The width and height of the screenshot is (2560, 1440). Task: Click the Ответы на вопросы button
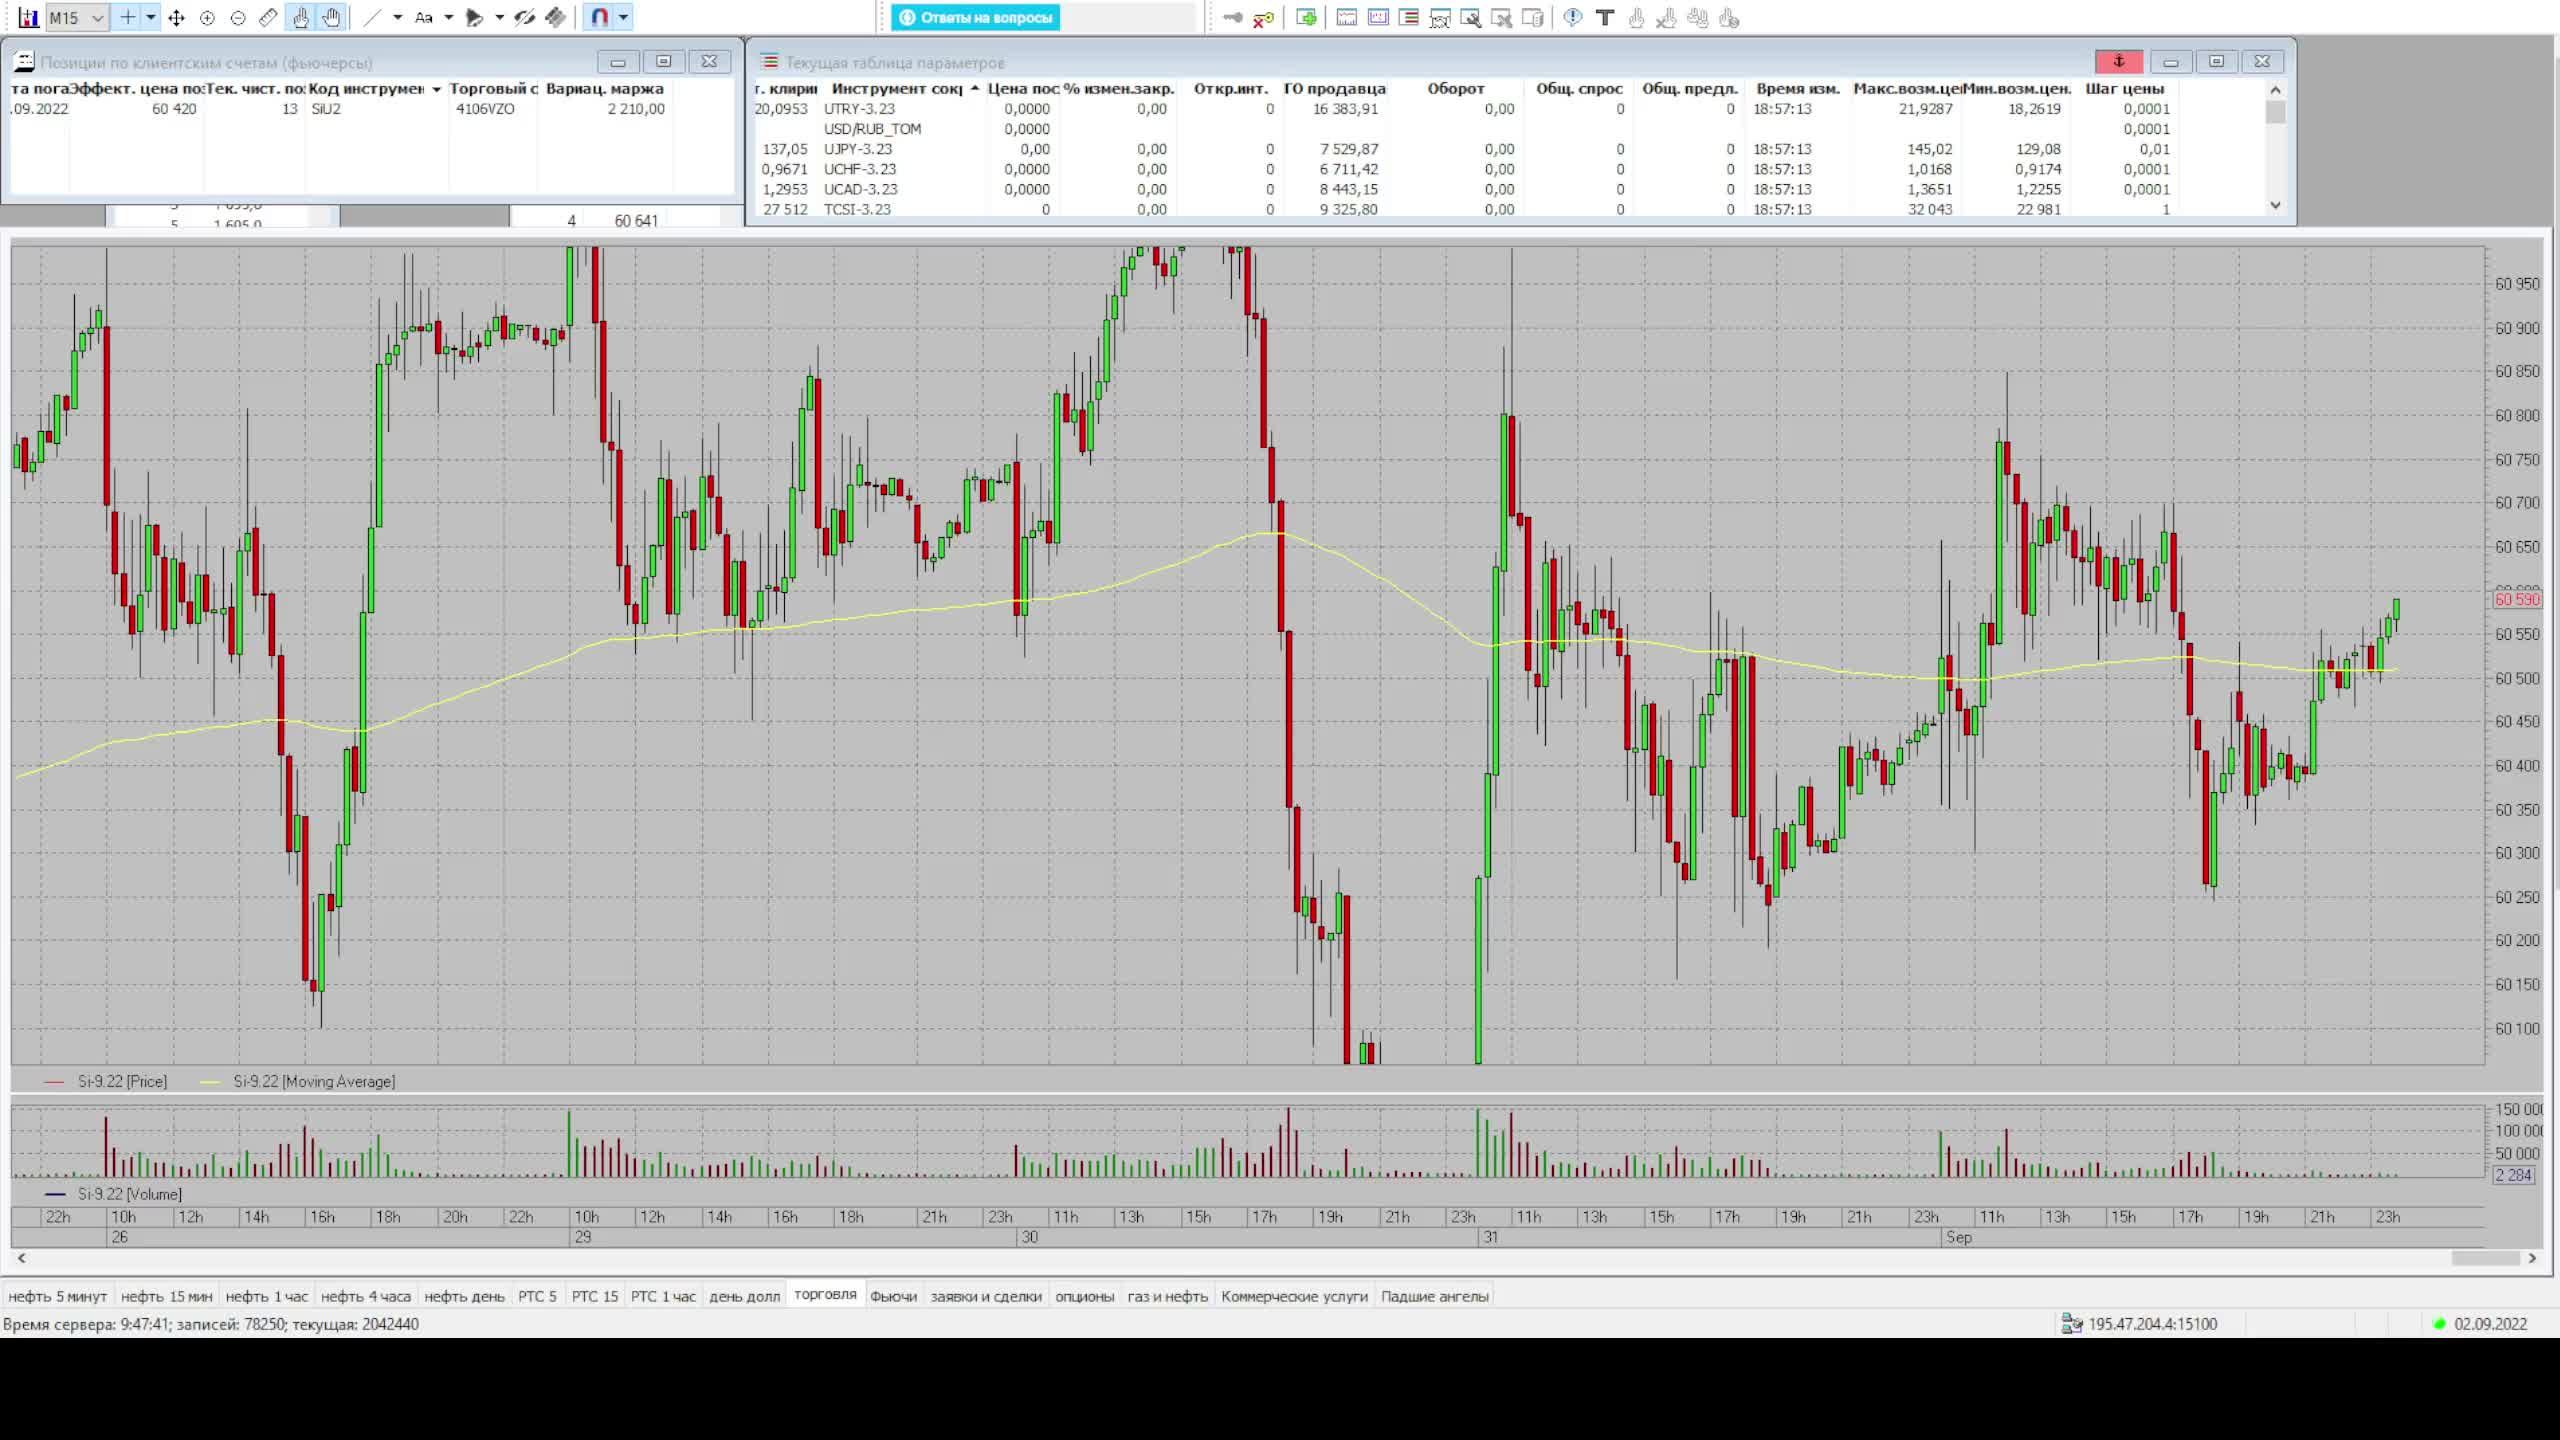[x=976, y=18]
